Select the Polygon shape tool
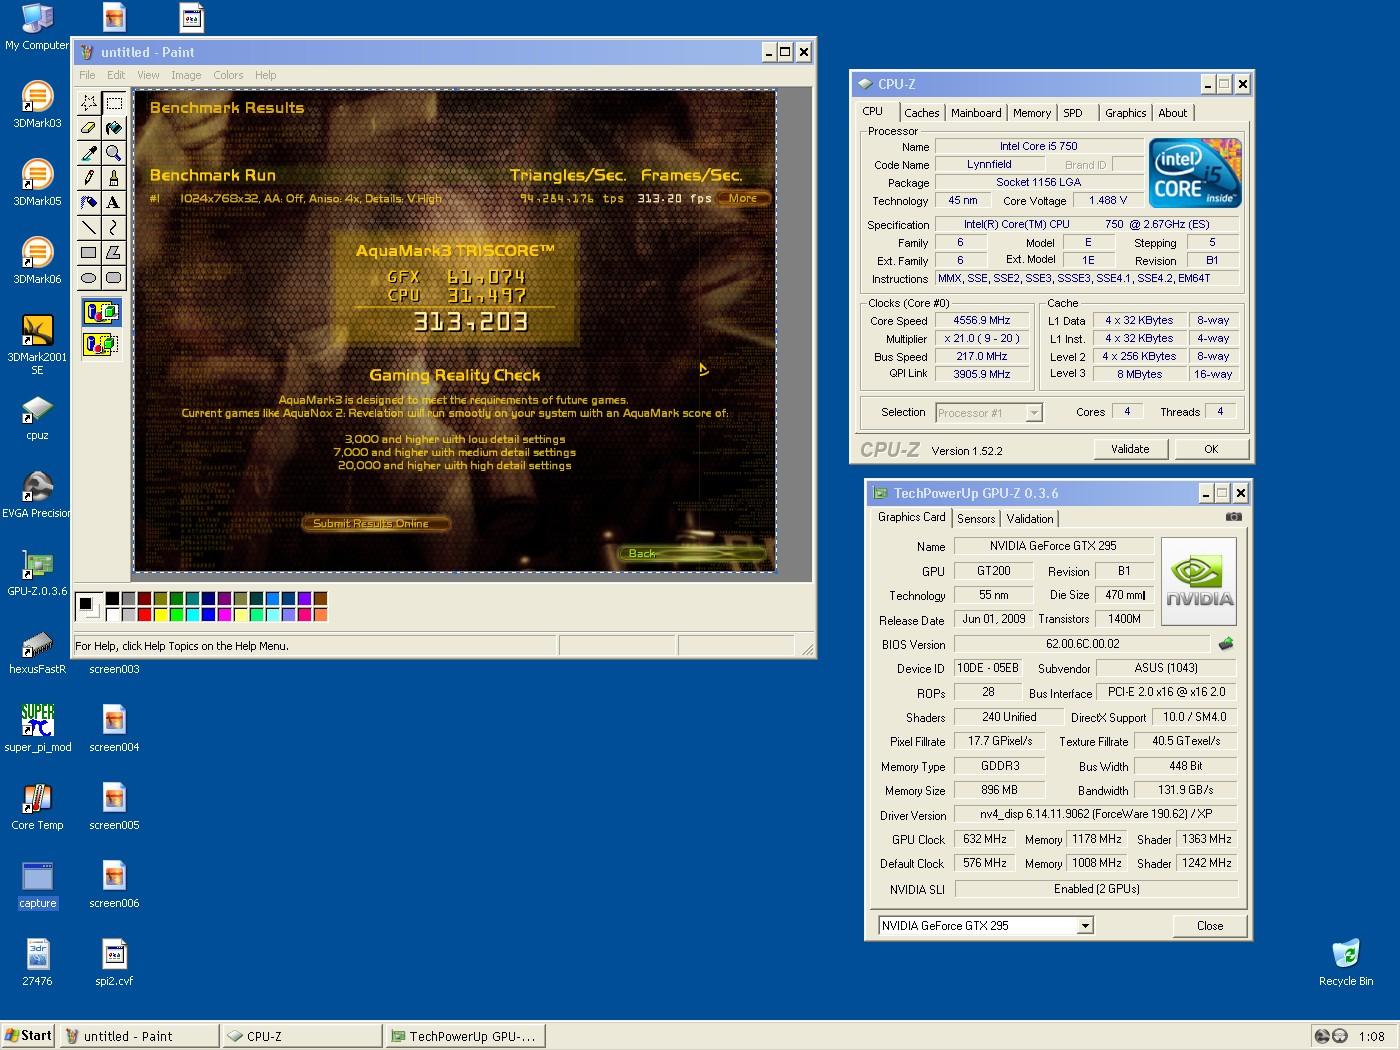The height and width of the screenshot is (1050, 1400). [114, 253]
